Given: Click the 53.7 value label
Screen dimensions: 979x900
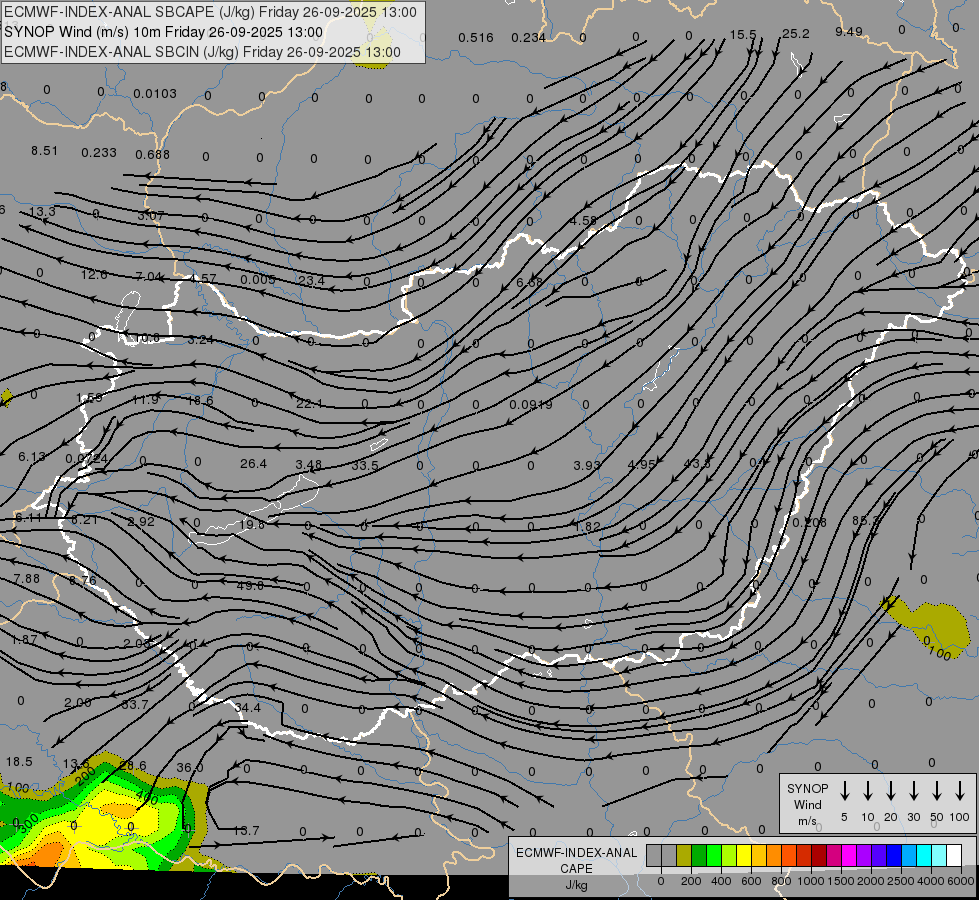Looking at the screenshot, I should click(135, 705).
